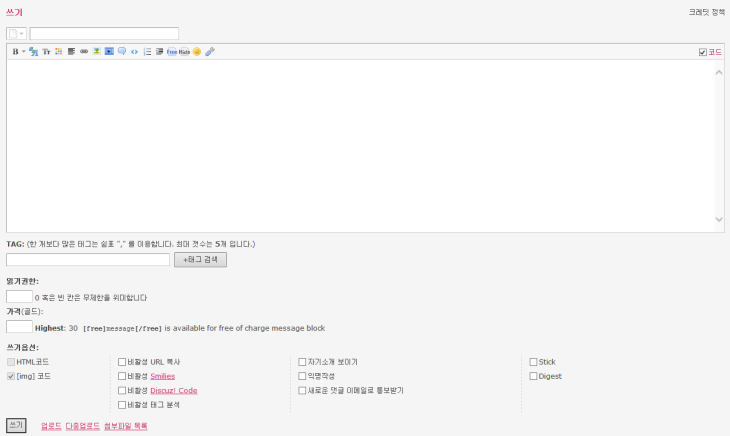Focus the 읽기권한 input box
Image resolution: width=730 pixels, height=436 pixels.
coord(19,297)
